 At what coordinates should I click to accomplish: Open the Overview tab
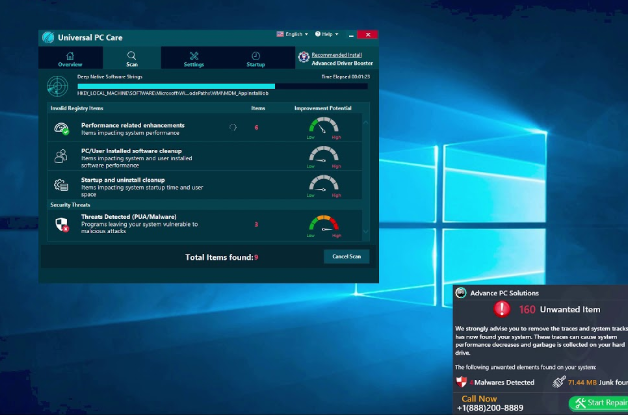(x=70, y=58)
